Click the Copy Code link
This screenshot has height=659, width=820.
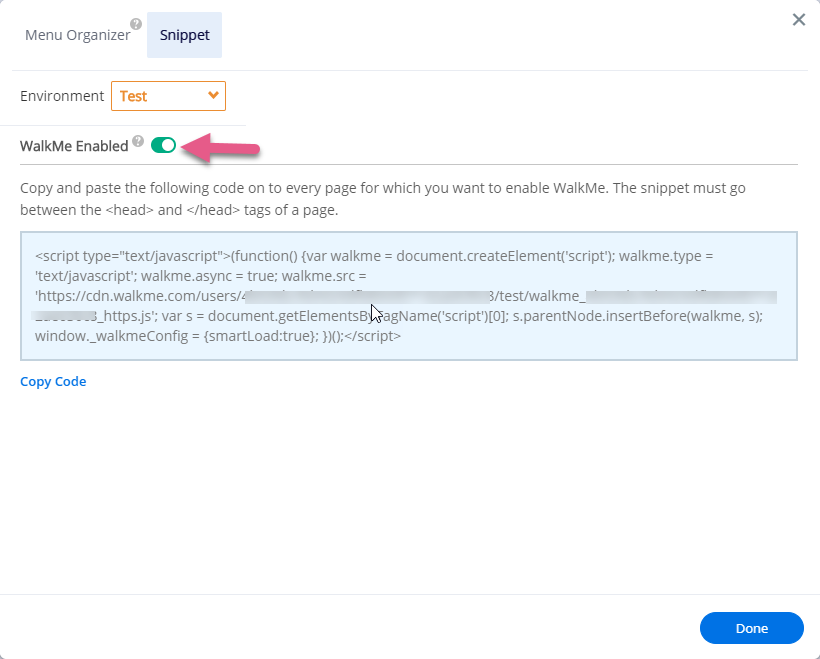click(x=53, y=381)
